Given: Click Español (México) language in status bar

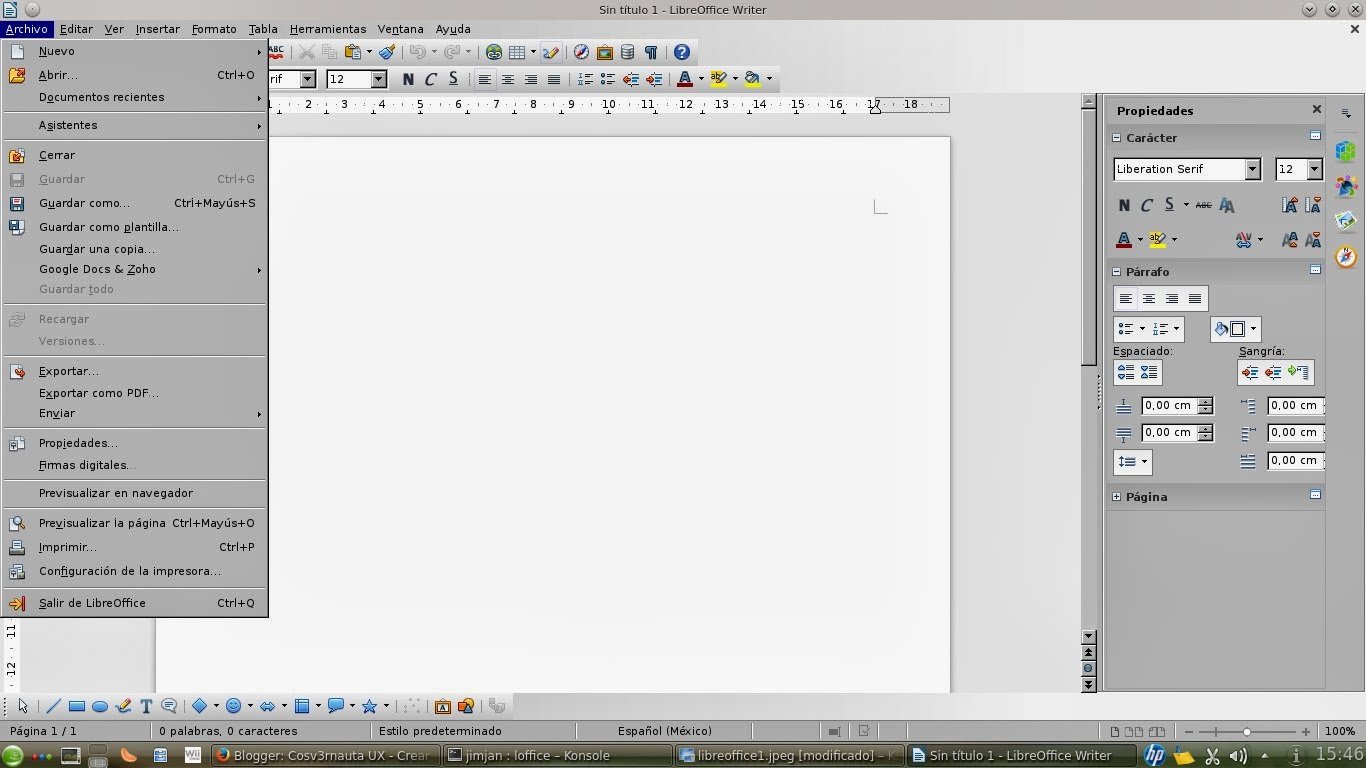Looking at the screenshot, I should (664, 731).
